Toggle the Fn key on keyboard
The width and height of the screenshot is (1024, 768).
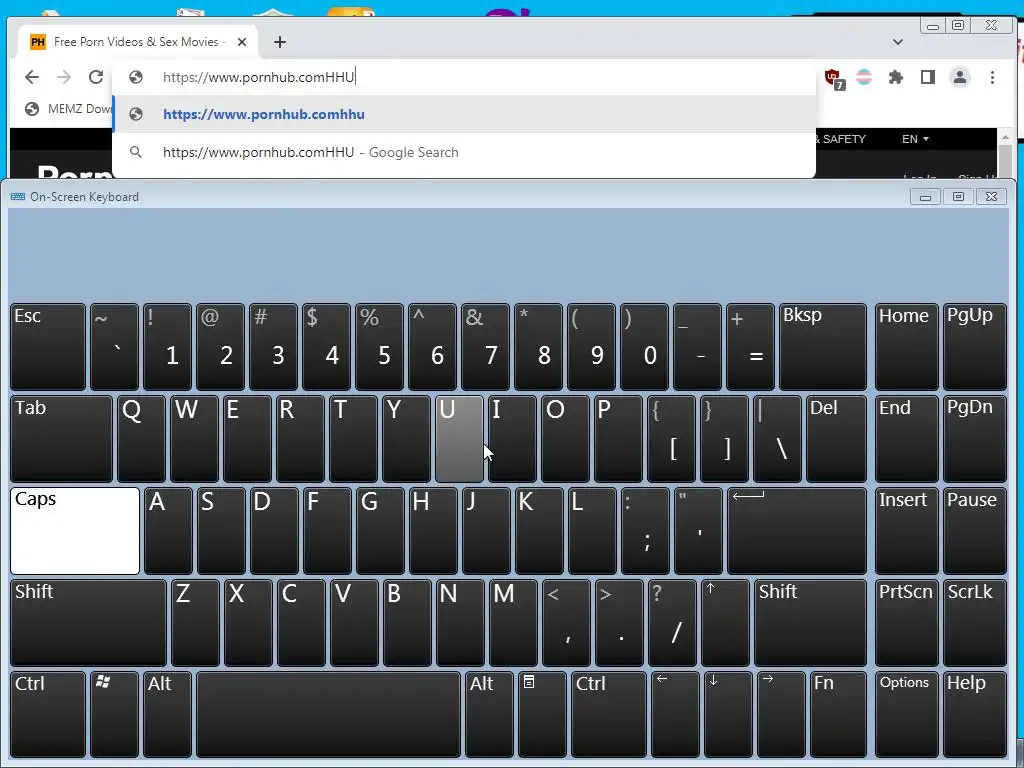[838, 714]
